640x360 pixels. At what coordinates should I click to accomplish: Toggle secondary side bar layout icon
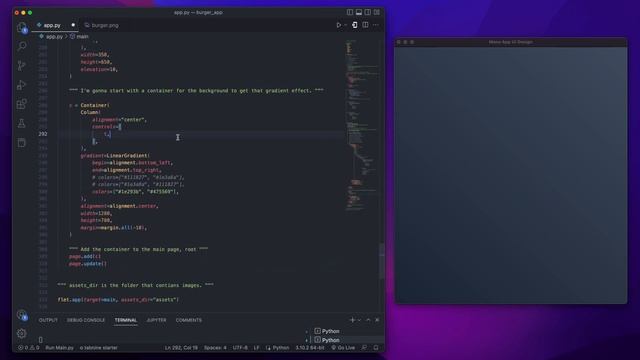tap(368, 12)
